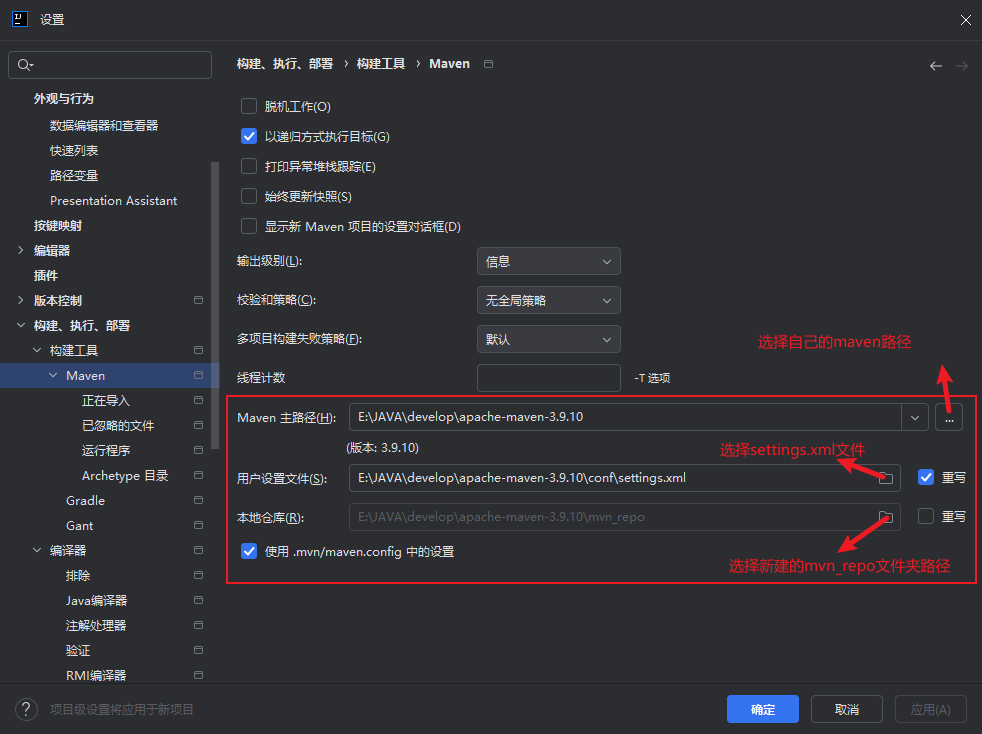982x734 pixels.
Task: Open the Multiproject build fail policy dropdown
Action: point(548,340)
